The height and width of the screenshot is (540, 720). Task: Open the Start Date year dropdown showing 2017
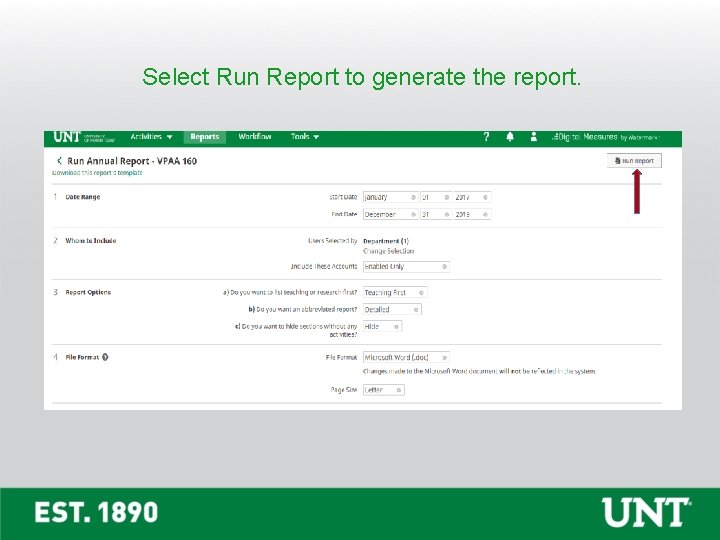pyautogui.click(x=472, y=197)
